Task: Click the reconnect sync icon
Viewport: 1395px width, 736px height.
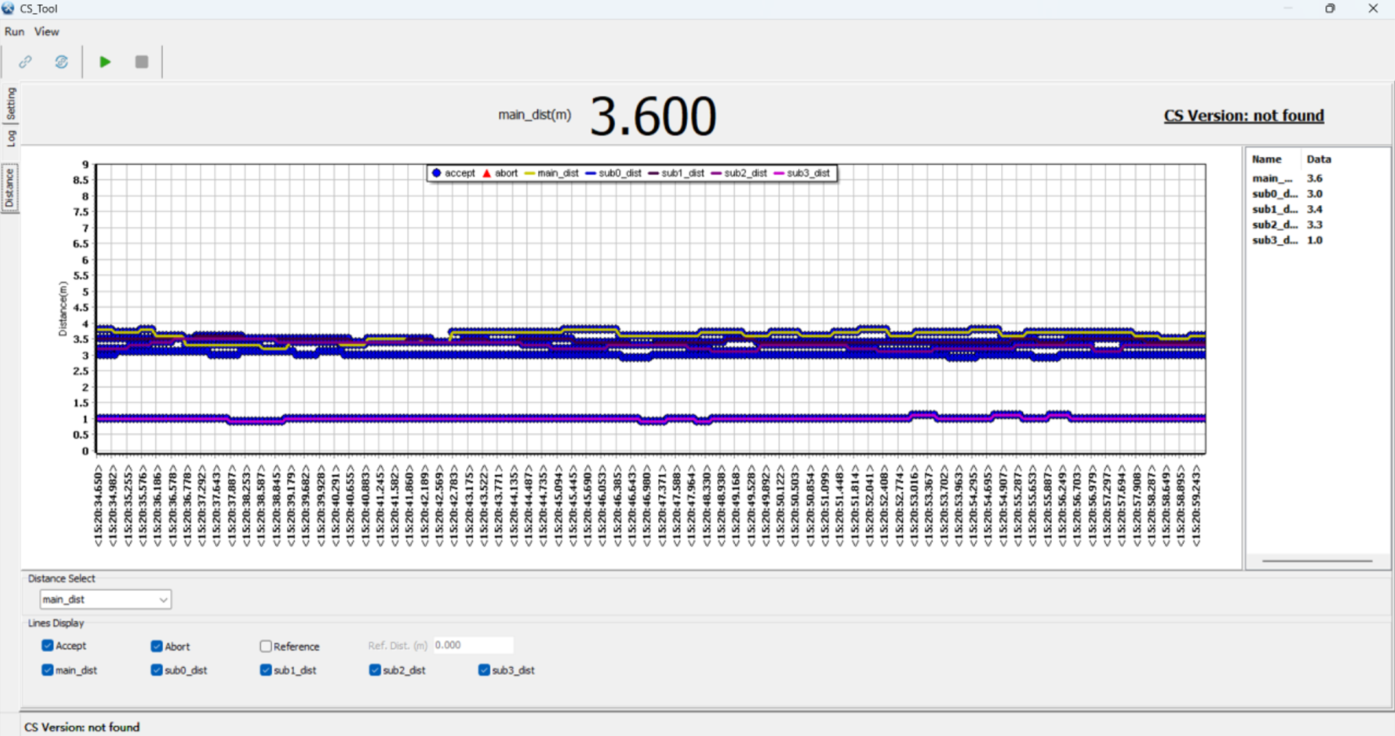Action: 60,61
